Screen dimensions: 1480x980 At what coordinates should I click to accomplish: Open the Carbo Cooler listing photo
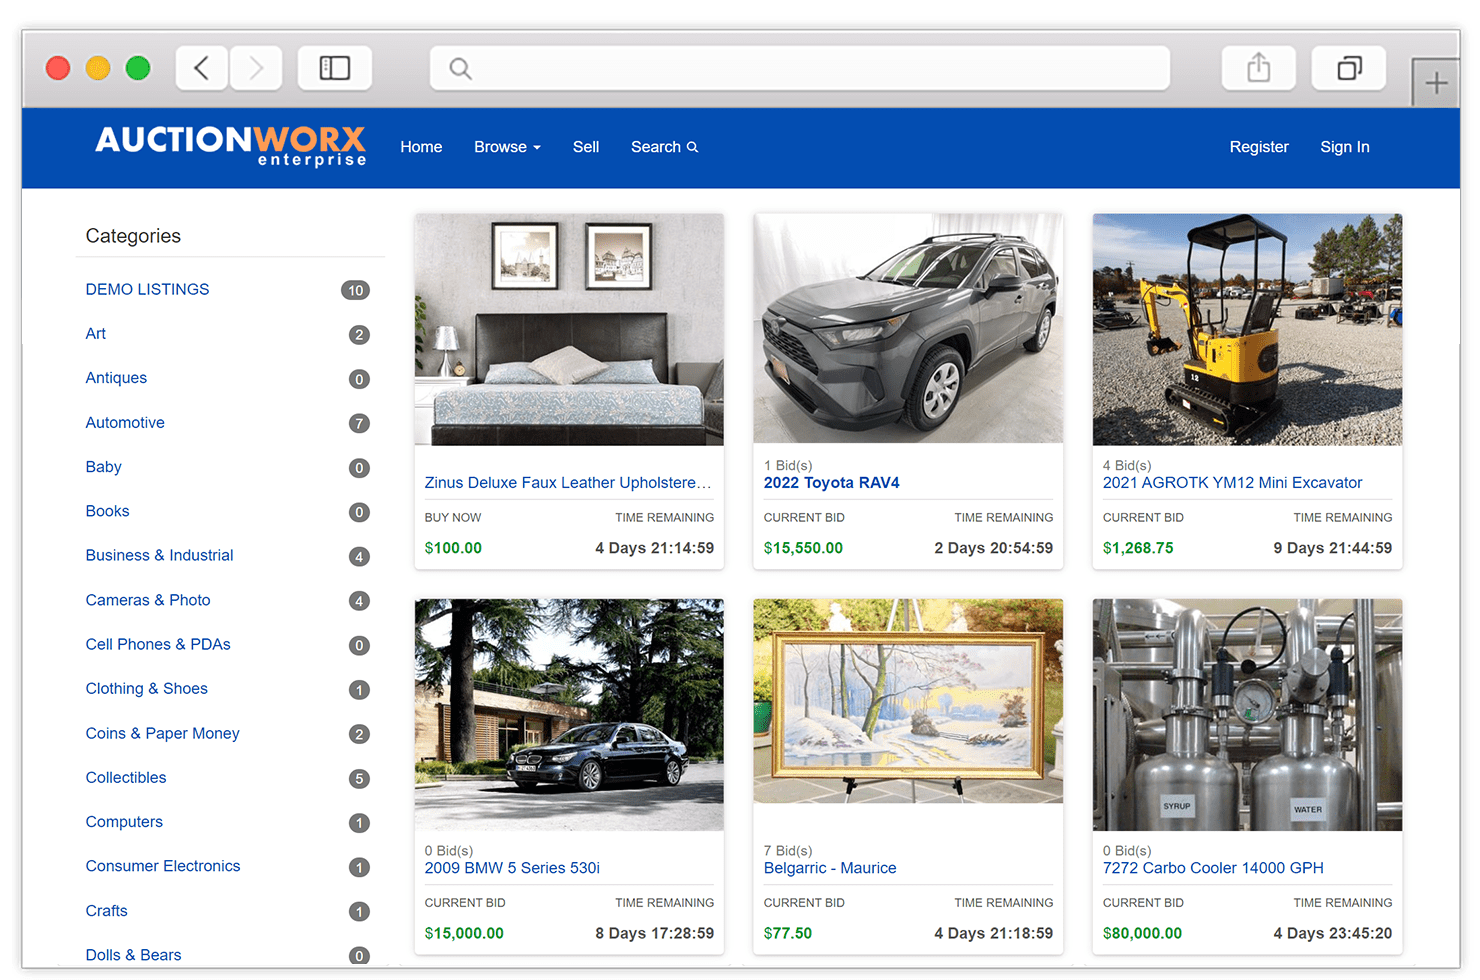[1247, 714]
